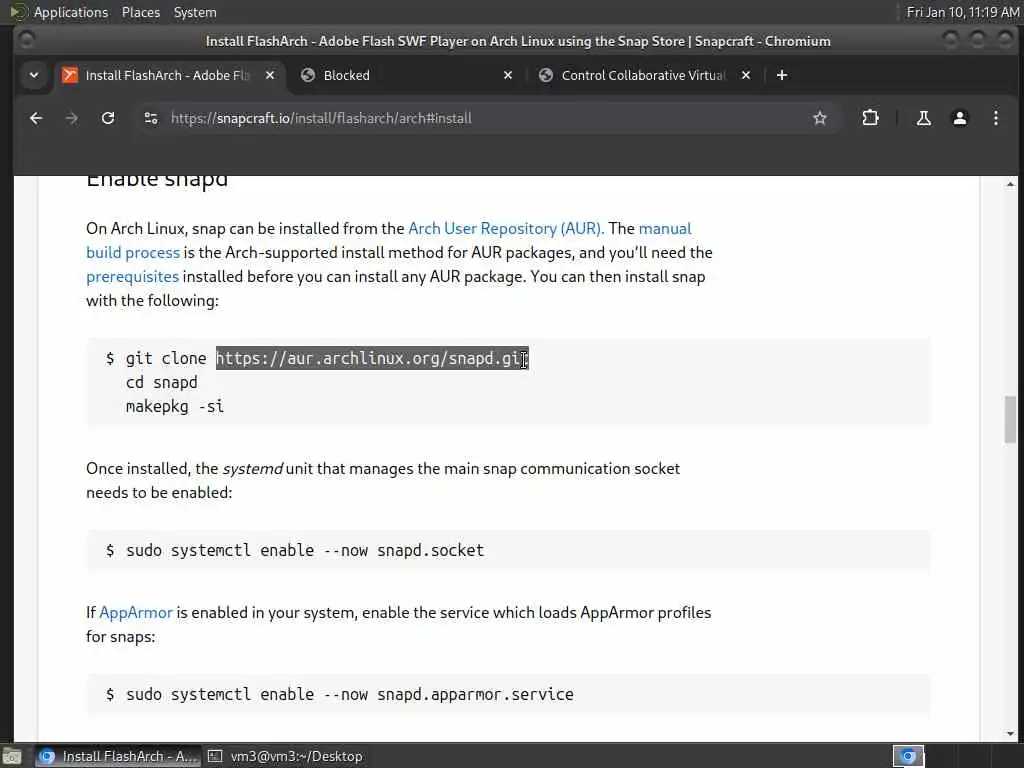
Task: Bookmark this page with the star icon
Action: (820, 118)
